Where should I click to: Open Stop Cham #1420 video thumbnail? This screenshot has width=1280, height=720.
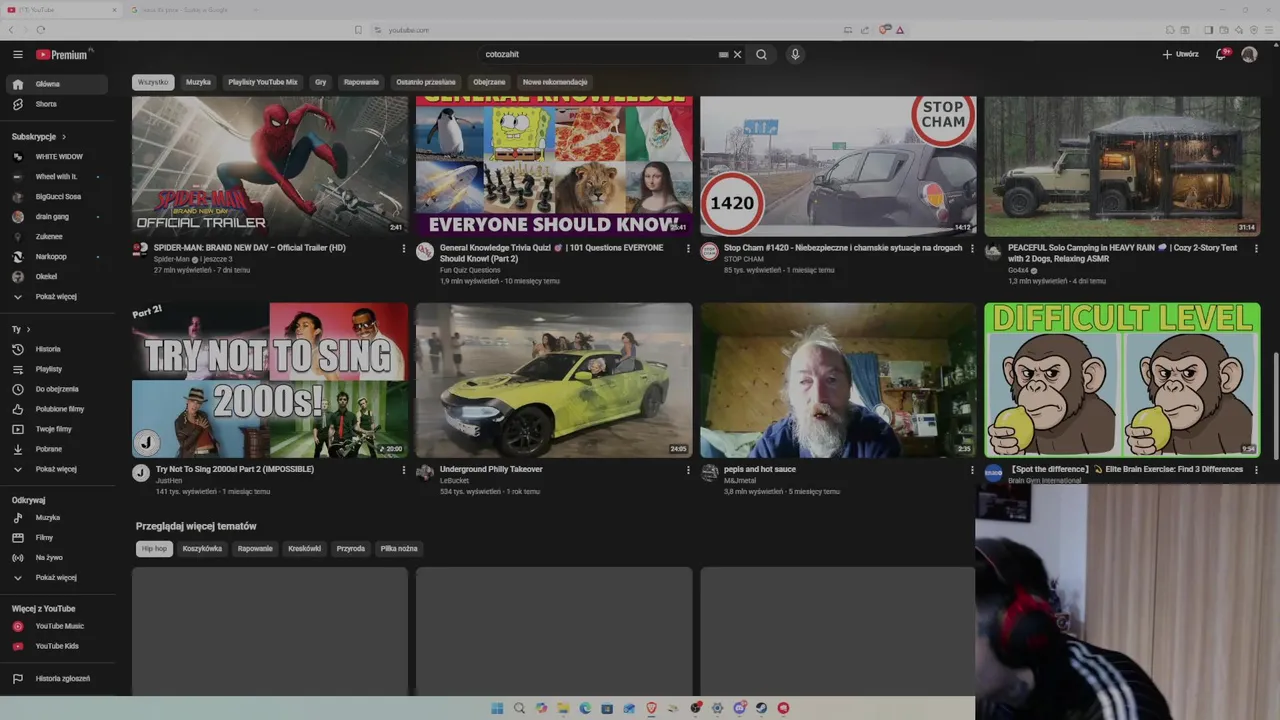tap(838, 166)
